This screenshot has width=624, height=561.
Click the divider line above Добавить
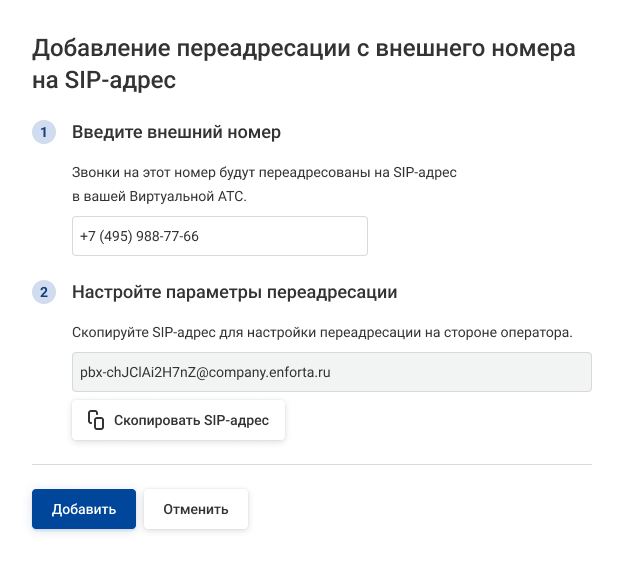(312, 464)
